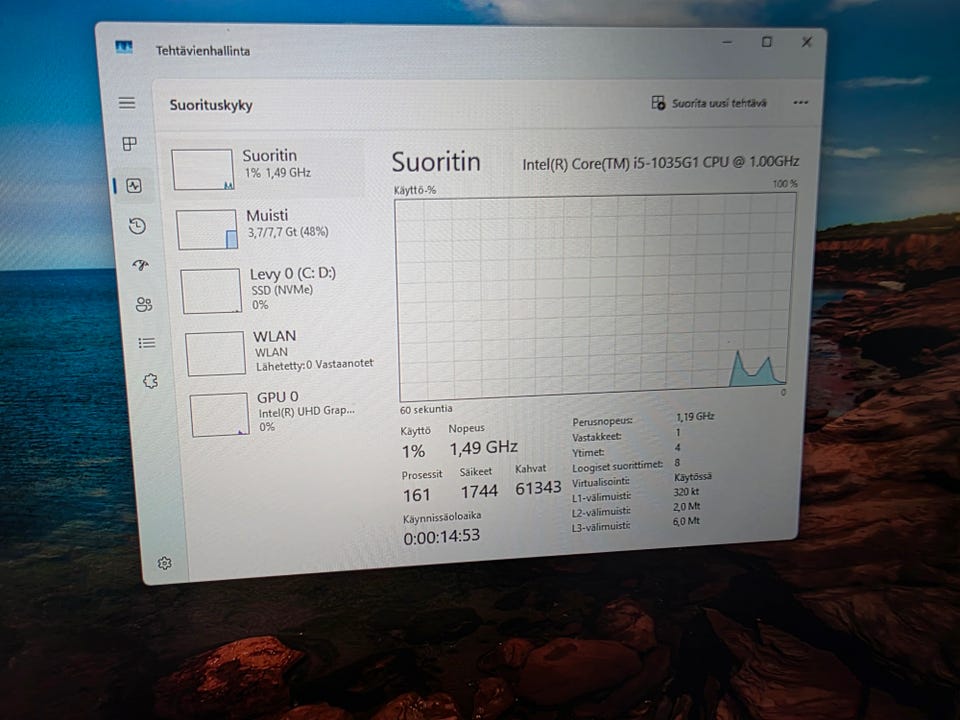Minimize the Tehtävienhallinta window
This screenshot has width=960, height=720.
727,43
